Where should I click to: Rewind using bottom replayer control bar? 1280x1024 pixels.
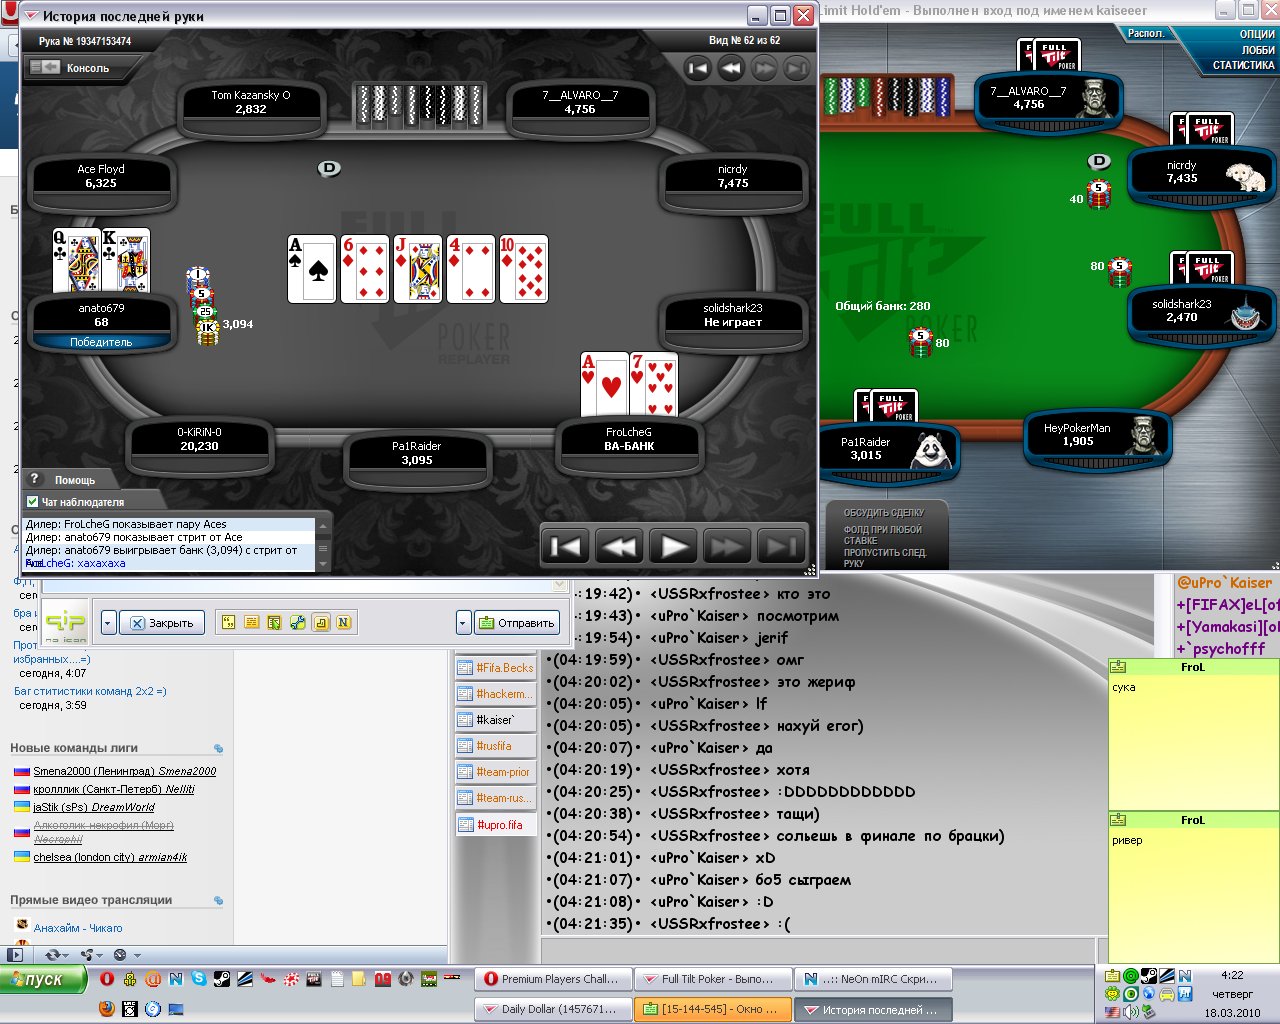pos(619,546)
